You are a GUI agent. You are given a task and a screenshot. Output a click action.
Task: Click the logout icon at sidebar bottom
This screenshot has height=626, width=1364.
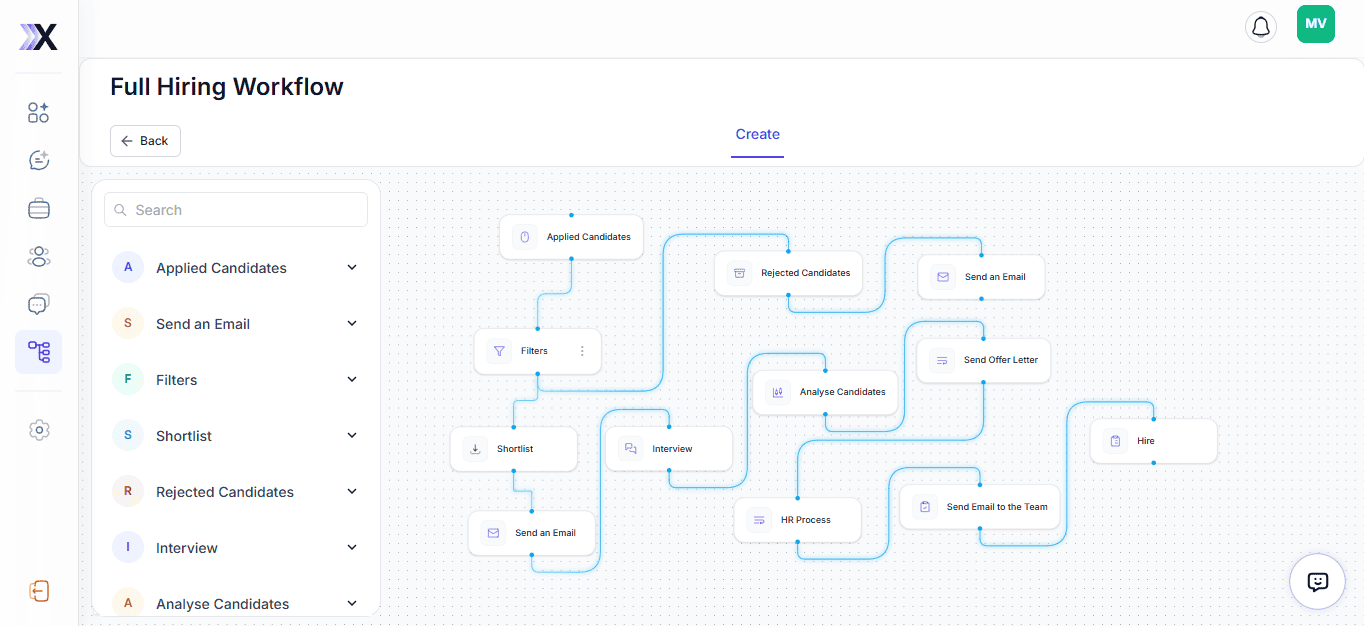point(39,591)
